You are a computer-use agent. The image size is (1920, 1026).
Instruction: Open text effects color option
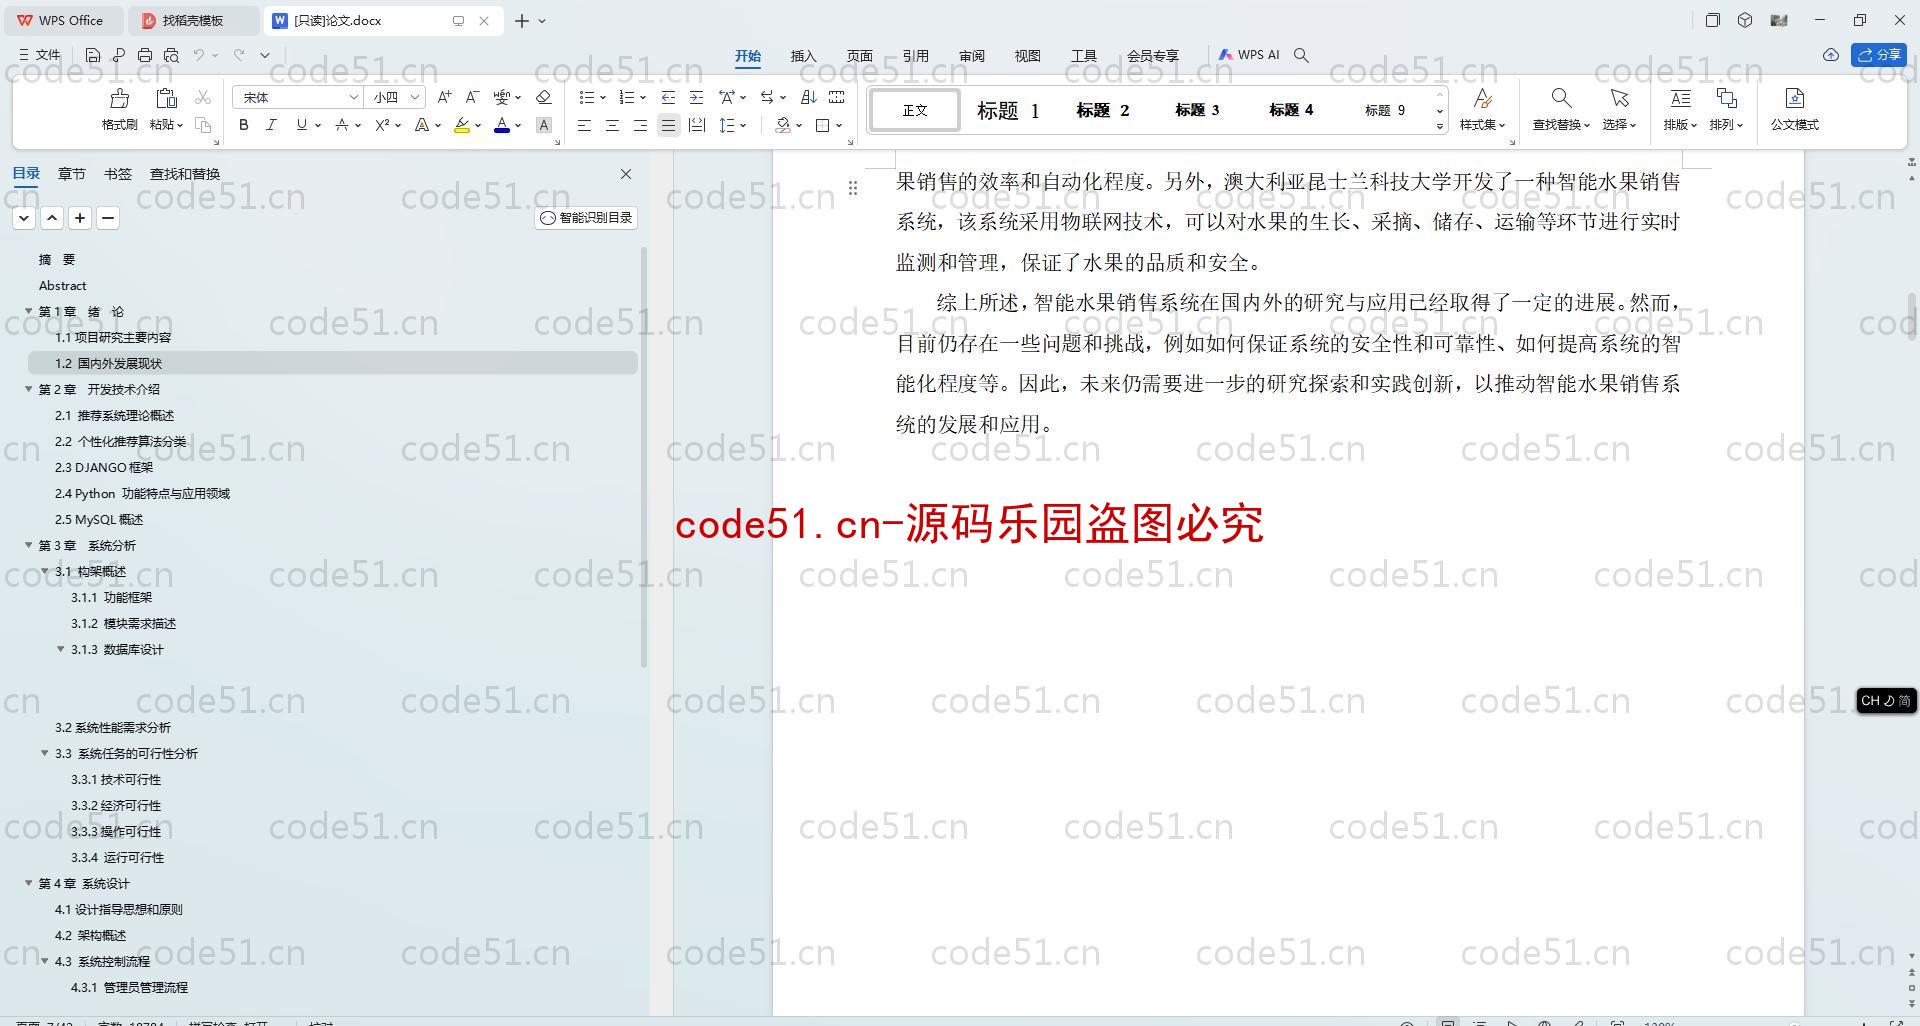[x=422, y=125]
